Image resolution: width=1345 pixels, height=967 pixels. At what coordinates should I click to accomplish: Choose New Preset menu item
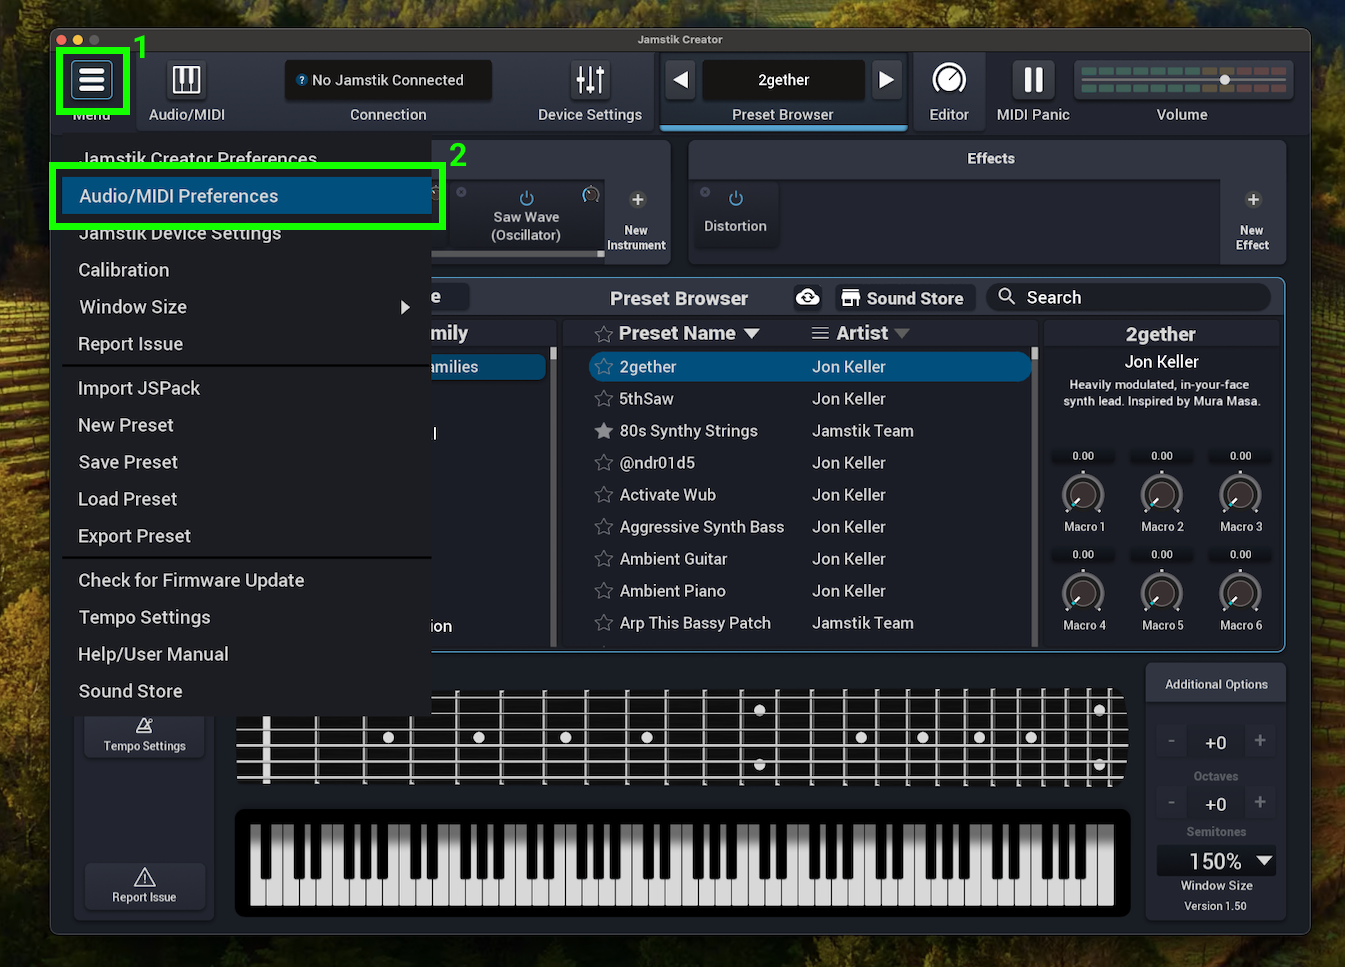(247, 425)
